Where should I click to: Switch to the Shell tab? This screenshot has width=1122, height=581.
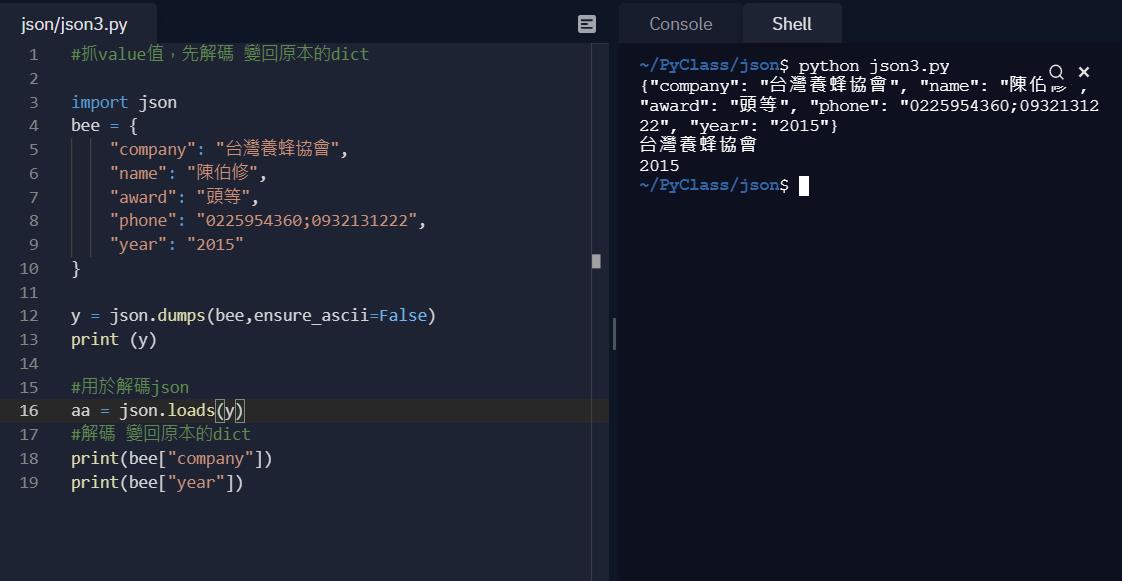[790, 23]
